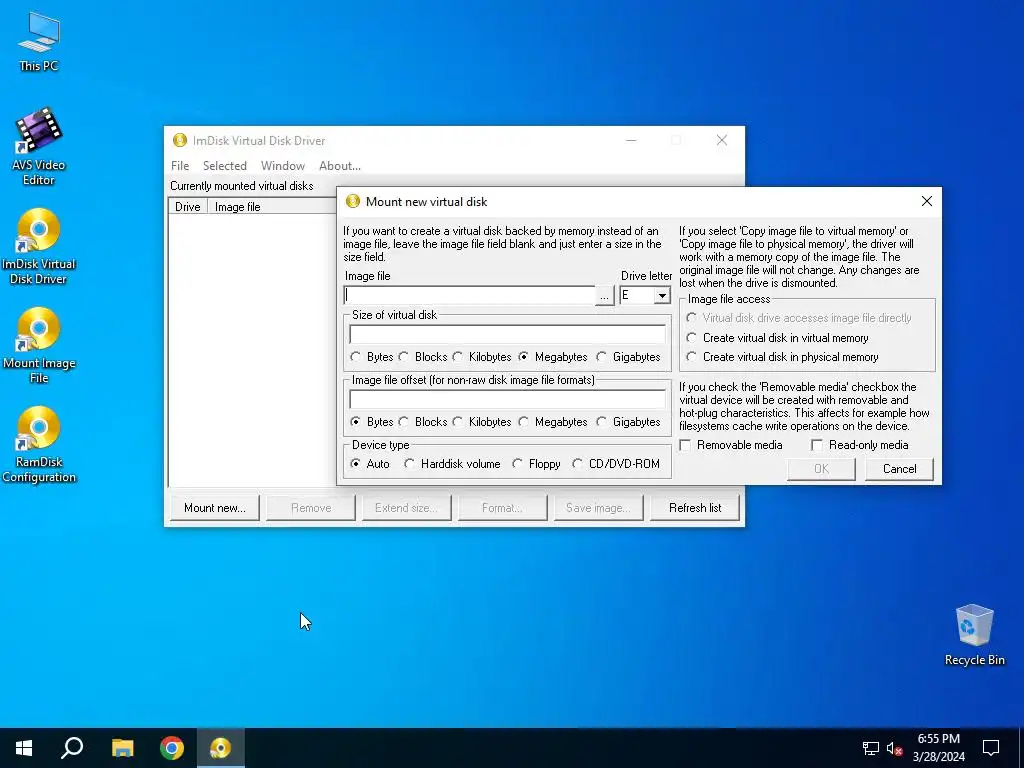This screenshot has height=768, width=1024.
Task: Select Blocks for size of virtual disk
Action: [x=404, y=357]
